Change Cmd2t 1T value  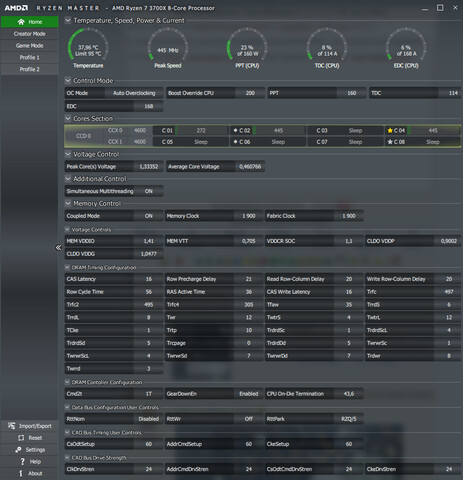pyautogui.click(x=149, y=394)
